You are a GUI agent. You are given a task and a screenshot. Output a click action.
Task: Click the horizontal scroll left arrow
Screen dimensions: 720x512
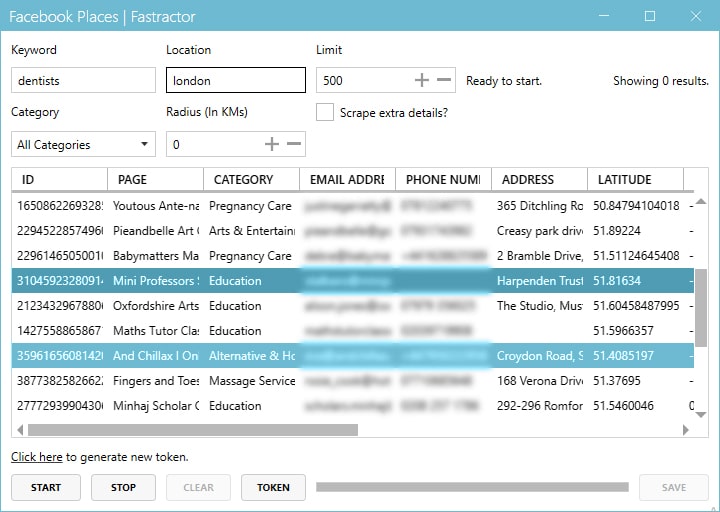[20, 430]
